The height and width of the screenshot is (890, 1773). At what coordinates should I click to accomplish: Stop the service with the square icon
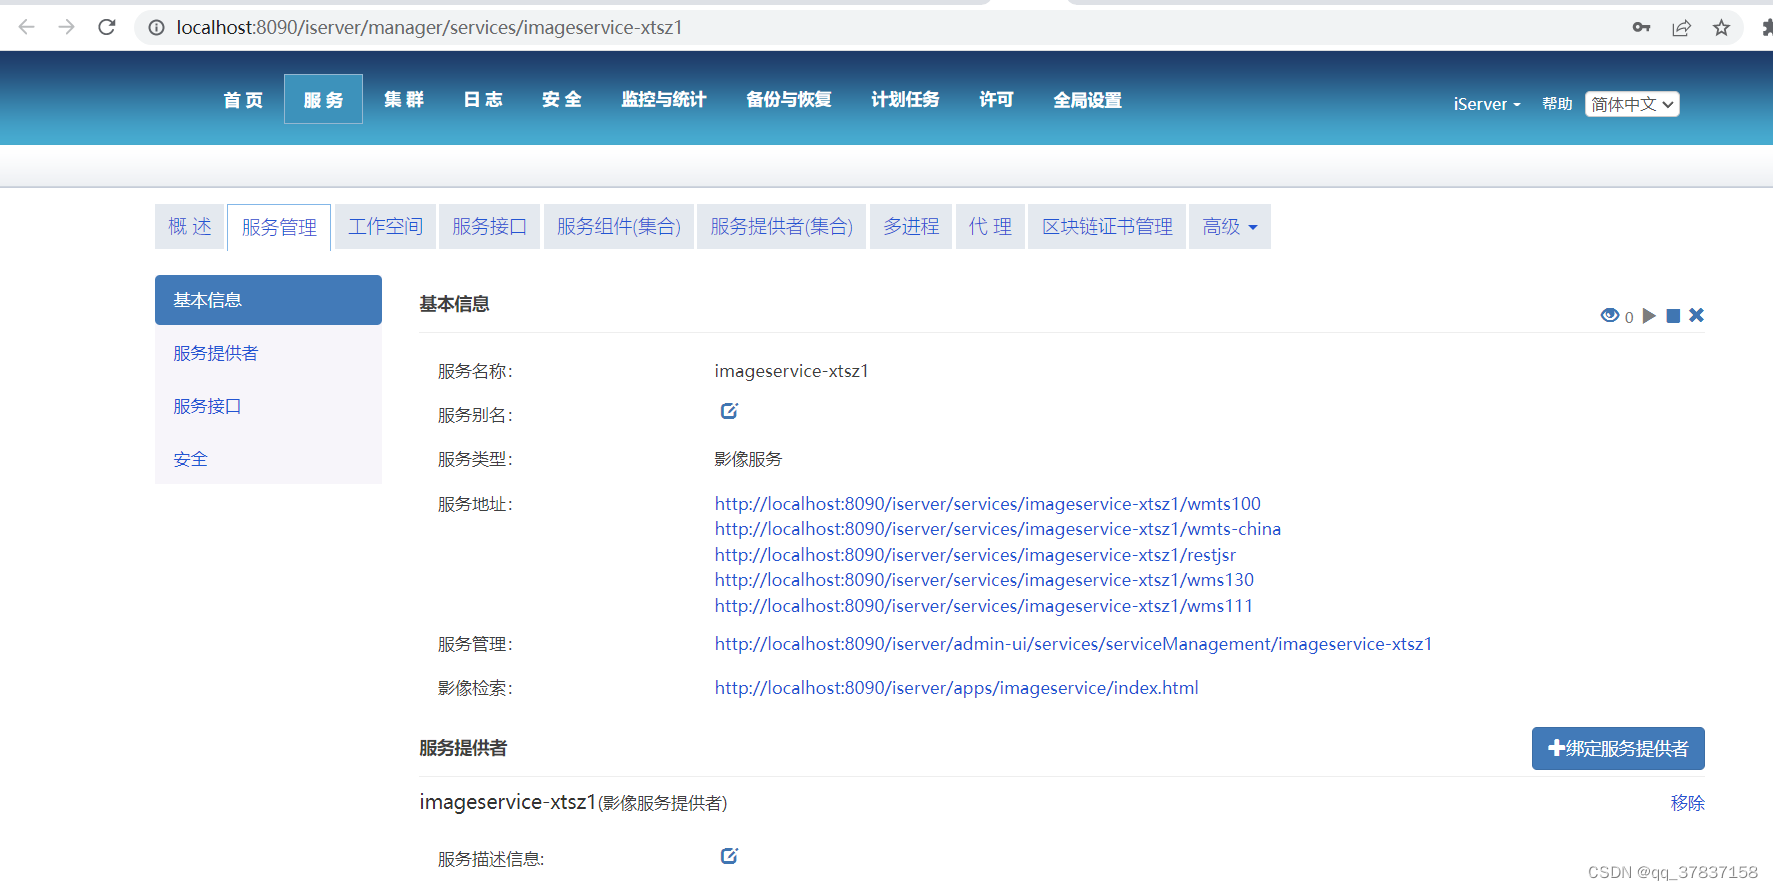[x=1673, y=316]
